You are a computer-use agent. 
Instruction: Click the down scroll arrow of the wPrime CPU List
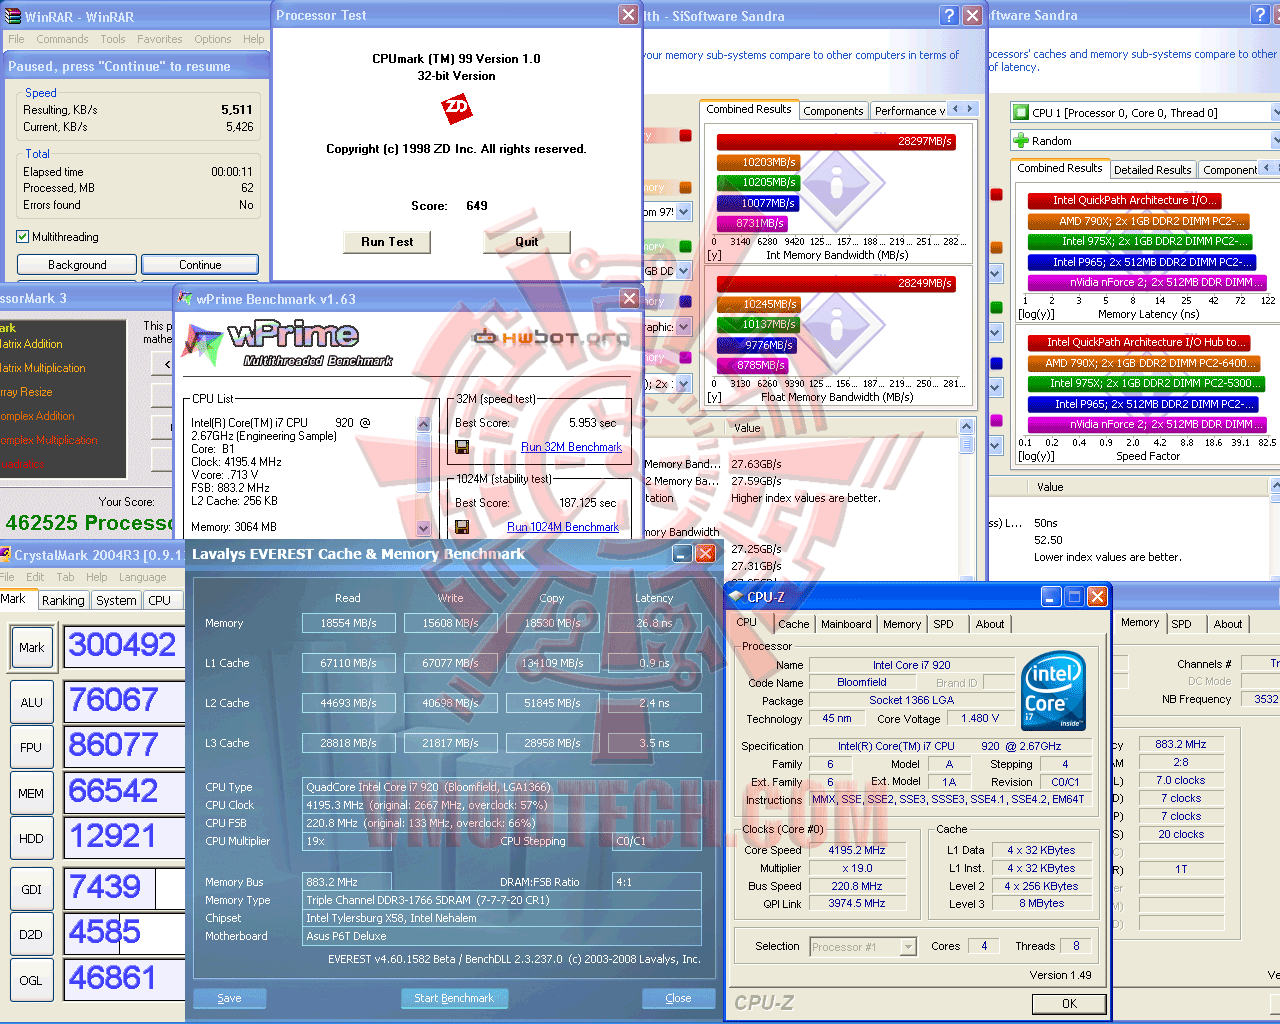click(x=423, y=528)
